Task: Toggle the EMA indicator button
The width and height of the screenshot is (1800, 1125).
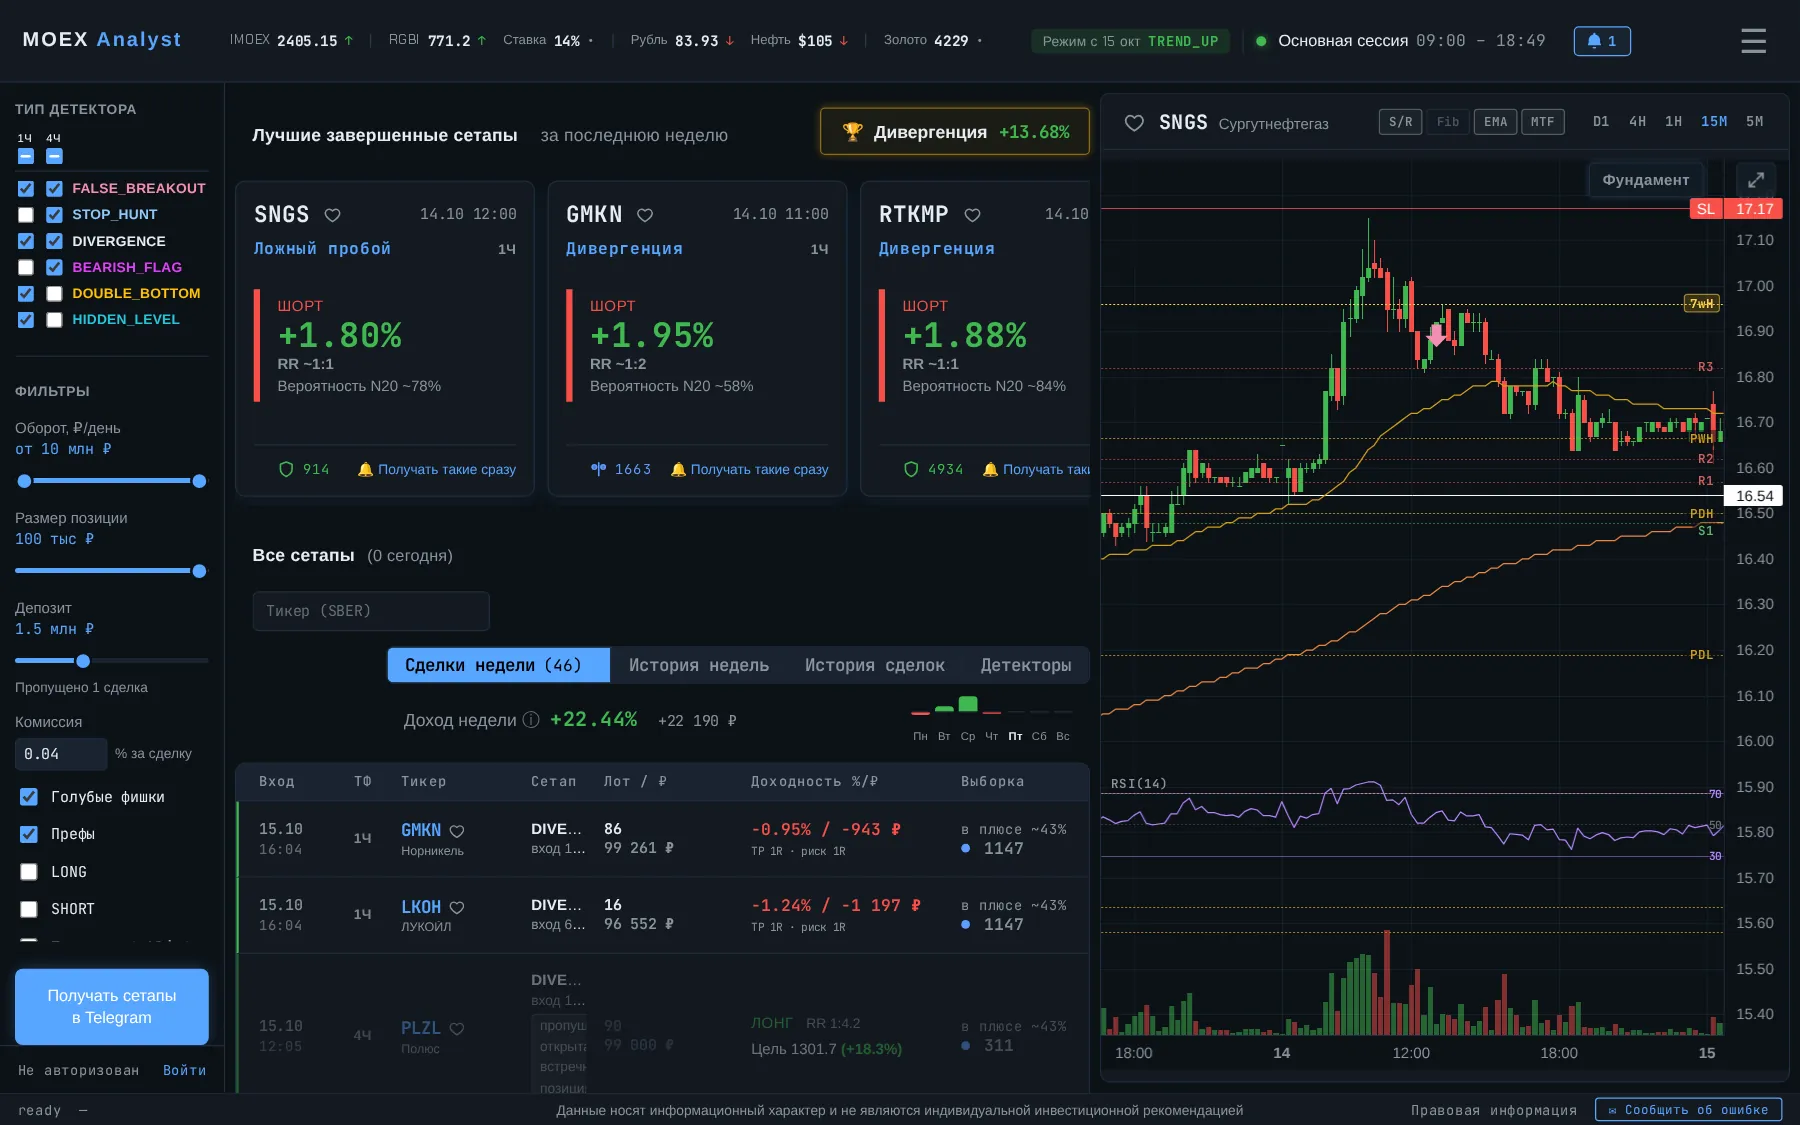Action: click(1495, 122)
